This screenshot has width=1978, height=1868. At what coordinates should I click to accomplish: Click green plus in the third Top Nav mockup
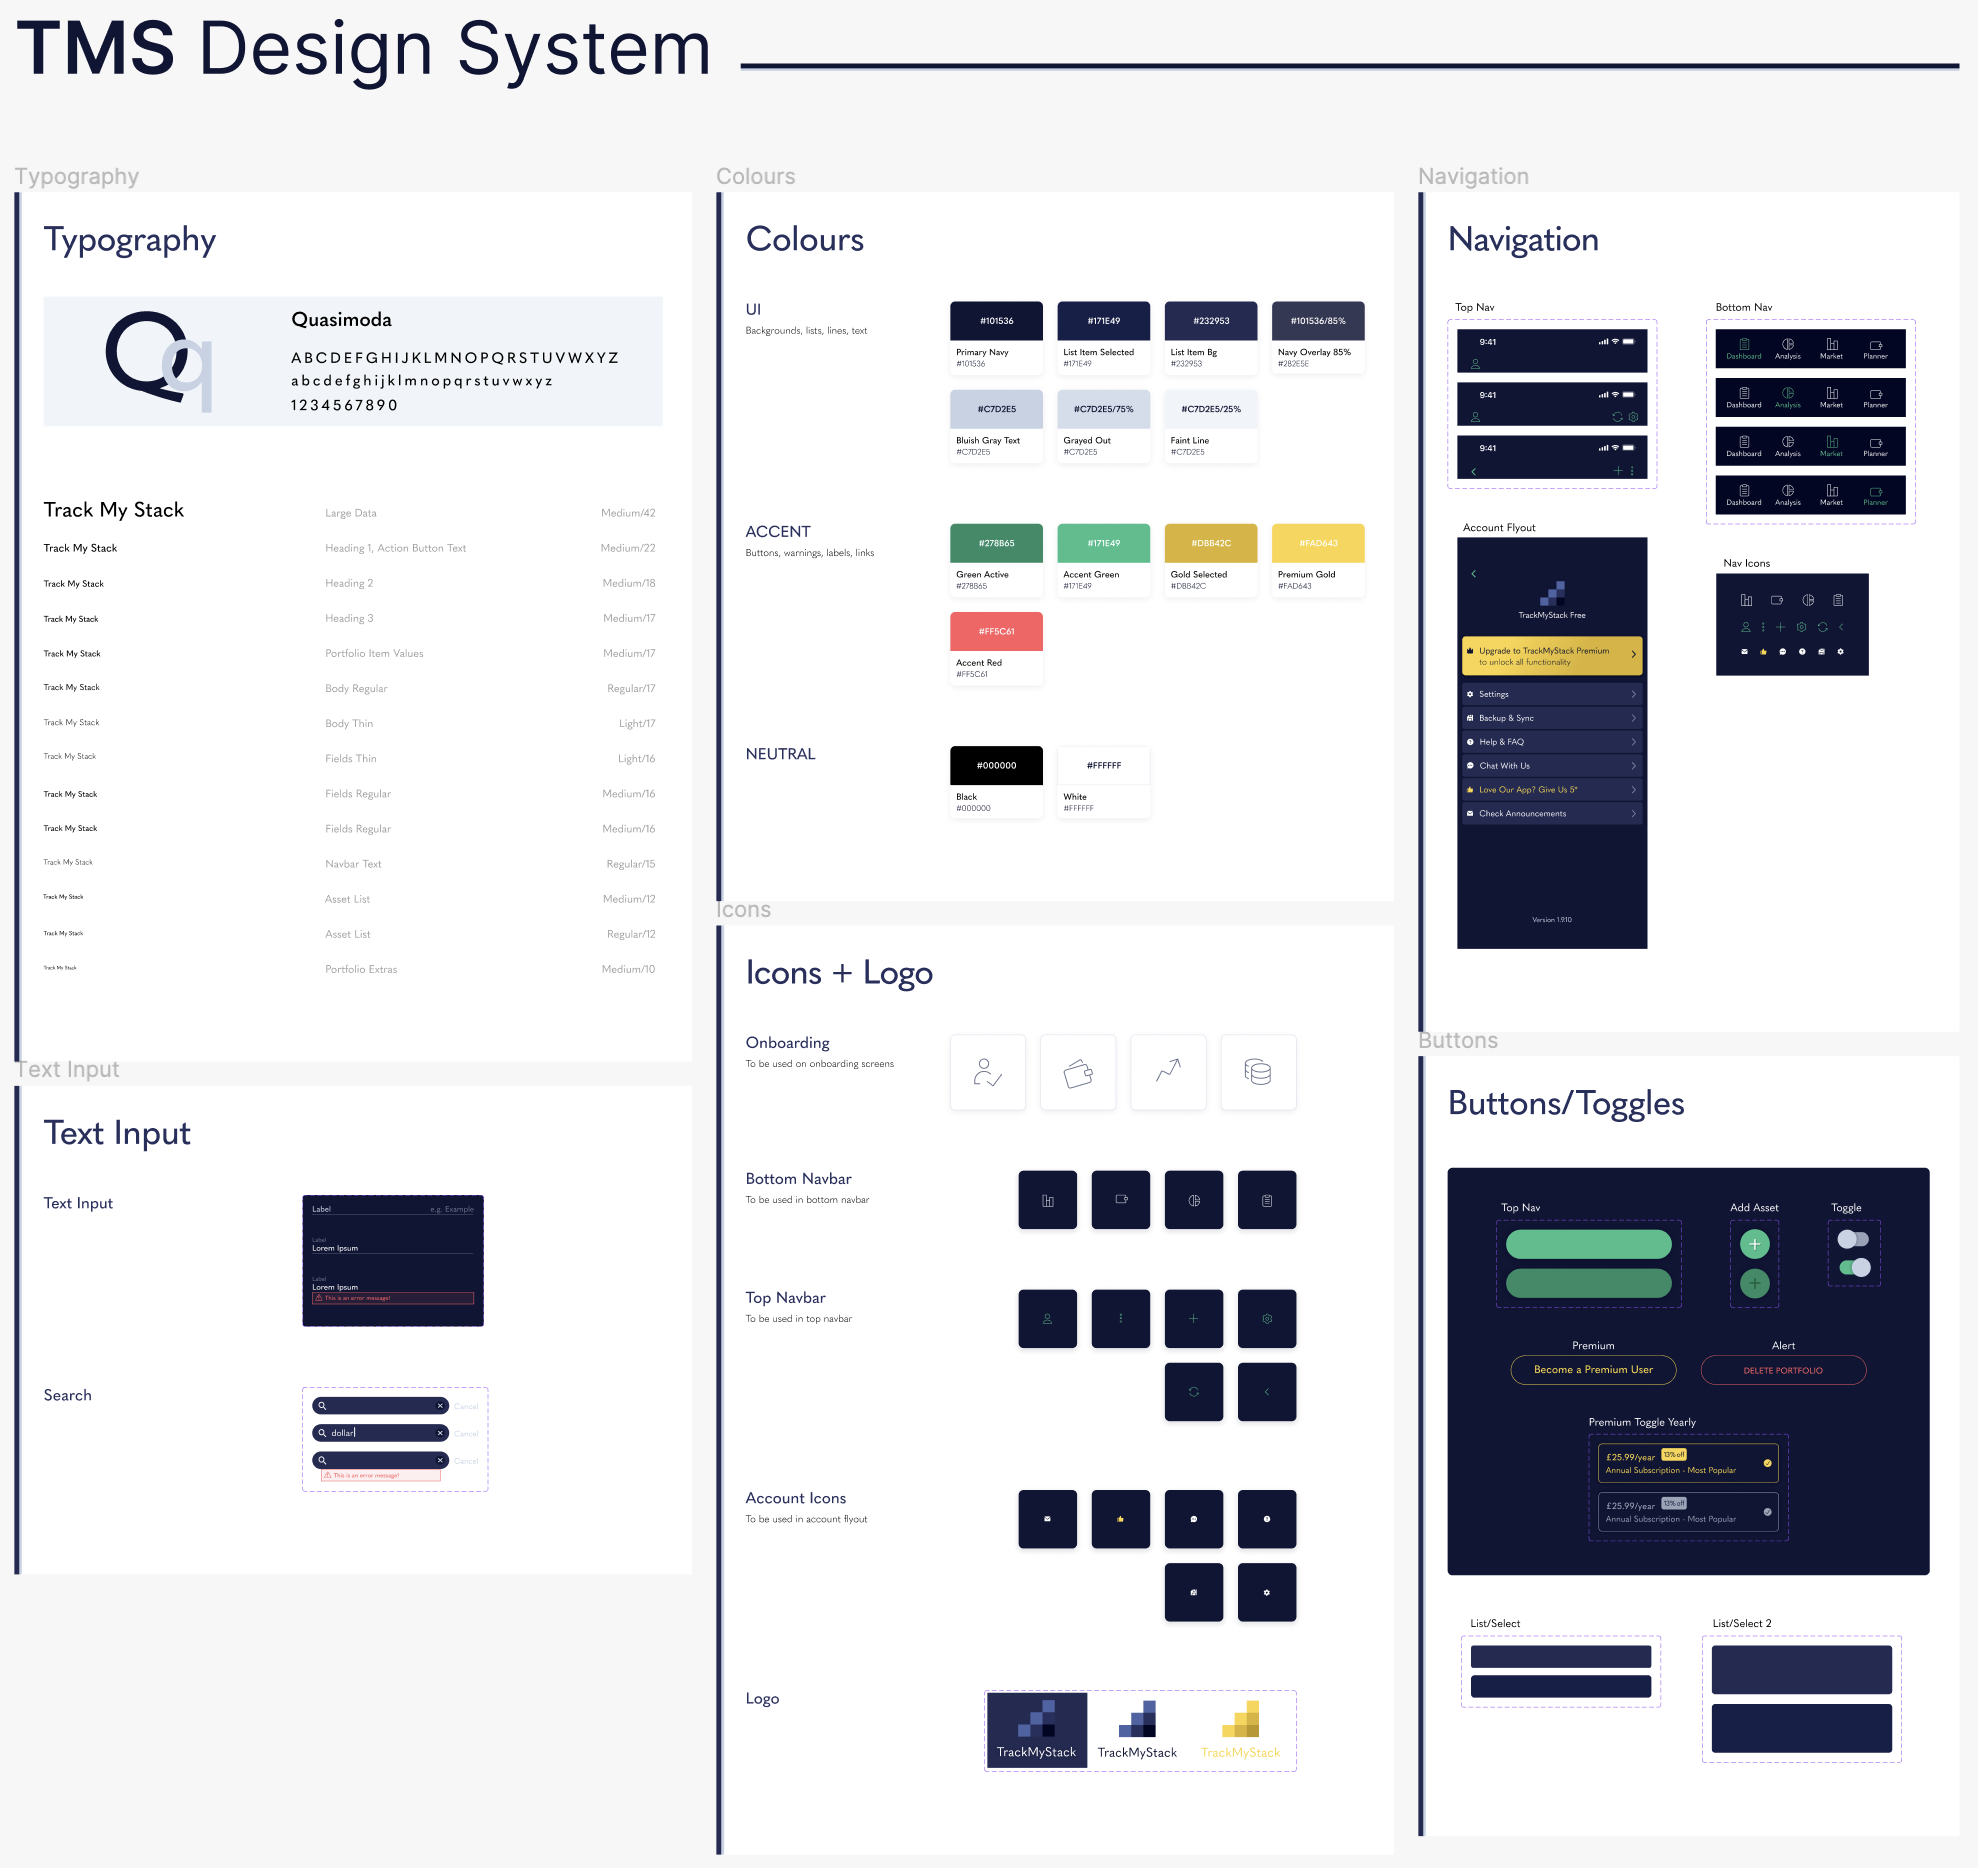coord(1617,471)
